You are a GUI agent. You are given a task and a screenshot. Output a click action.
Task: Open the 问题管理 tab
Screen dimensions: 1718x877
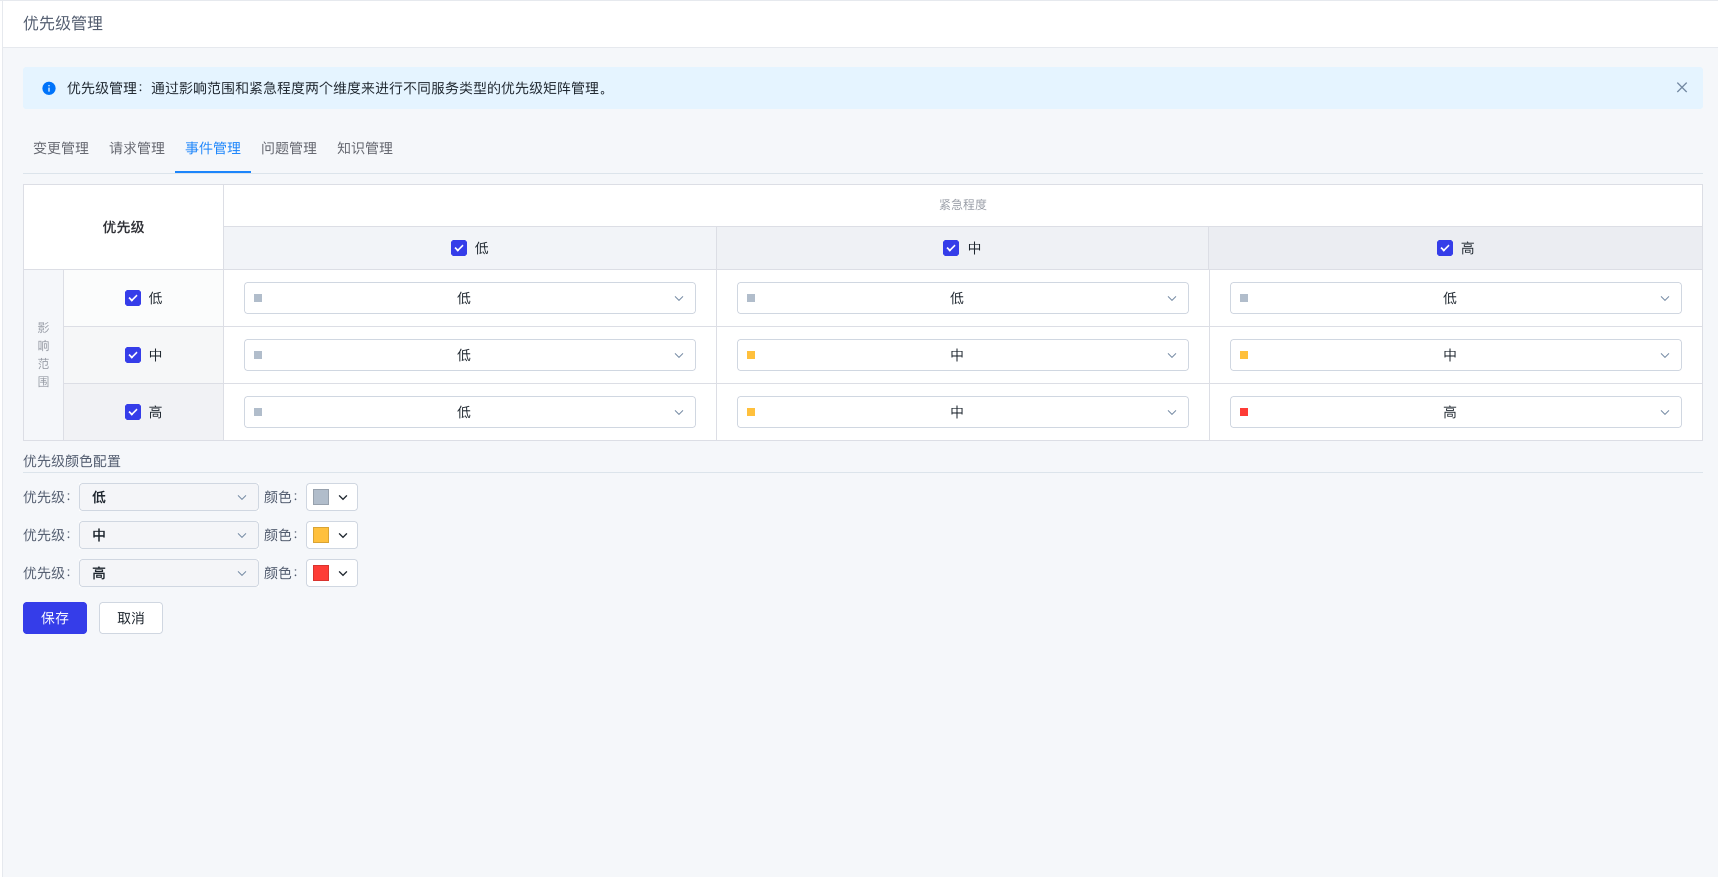click(289, 148)
